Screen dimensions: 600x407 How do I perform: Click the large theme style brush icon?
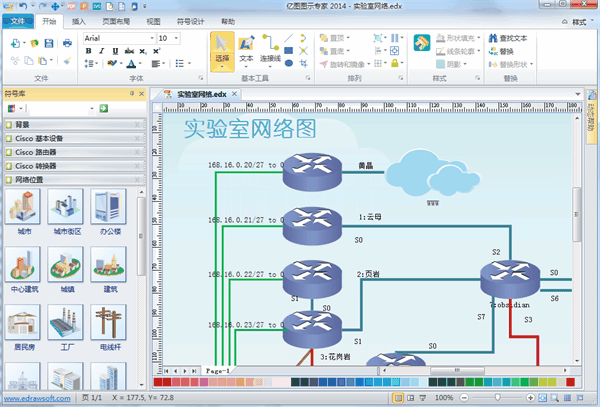422,42
